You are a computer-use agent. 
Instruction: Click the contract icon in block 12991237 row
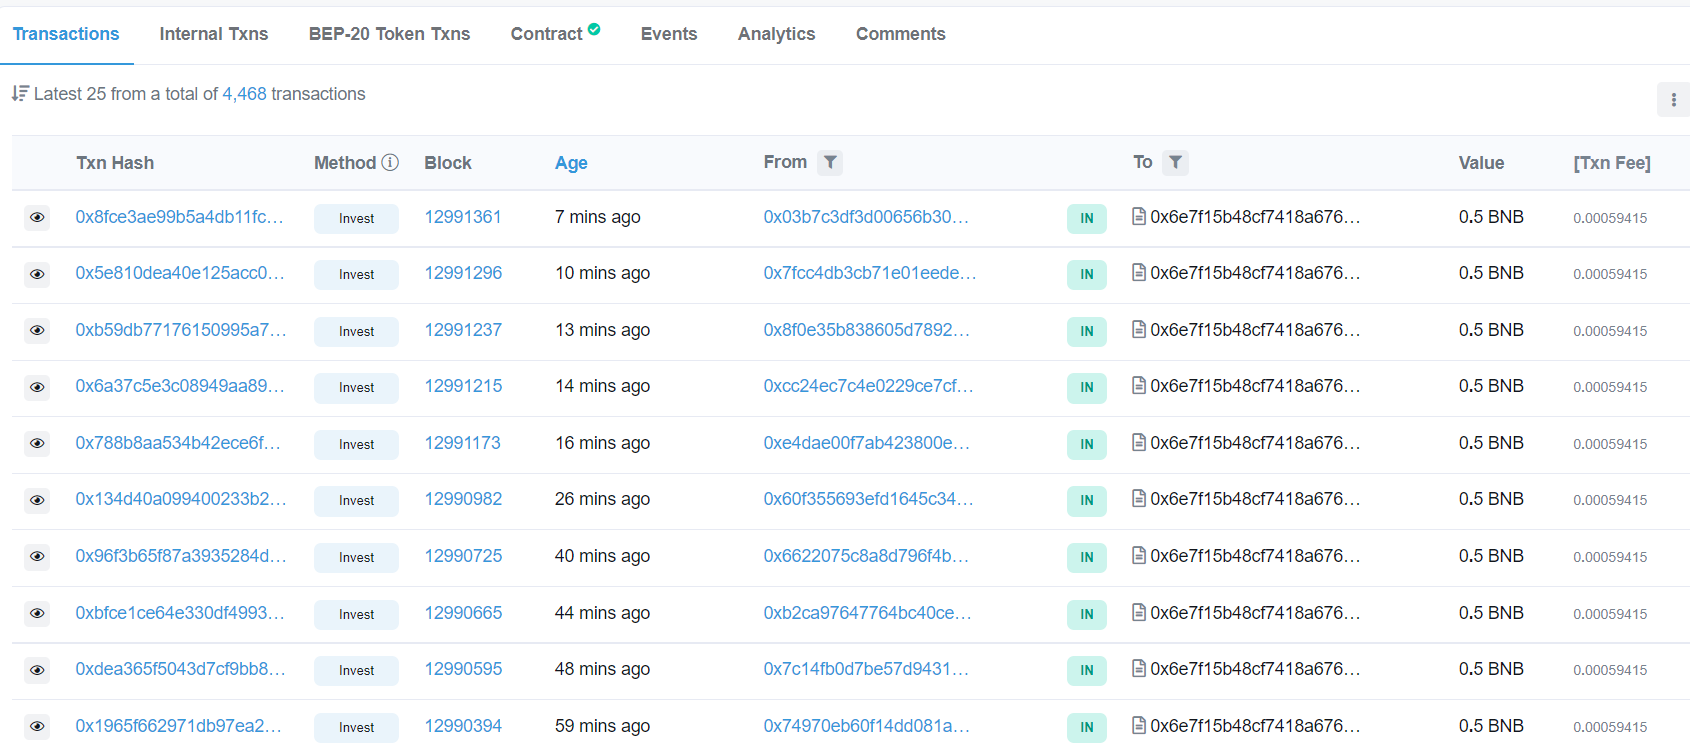point(1138,329)
